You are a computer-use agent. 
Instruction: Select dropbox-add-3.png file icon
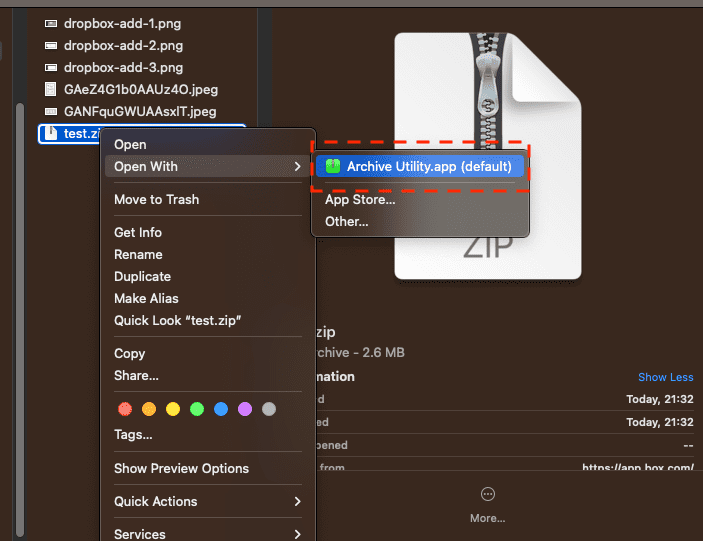[x=51, y=67]
